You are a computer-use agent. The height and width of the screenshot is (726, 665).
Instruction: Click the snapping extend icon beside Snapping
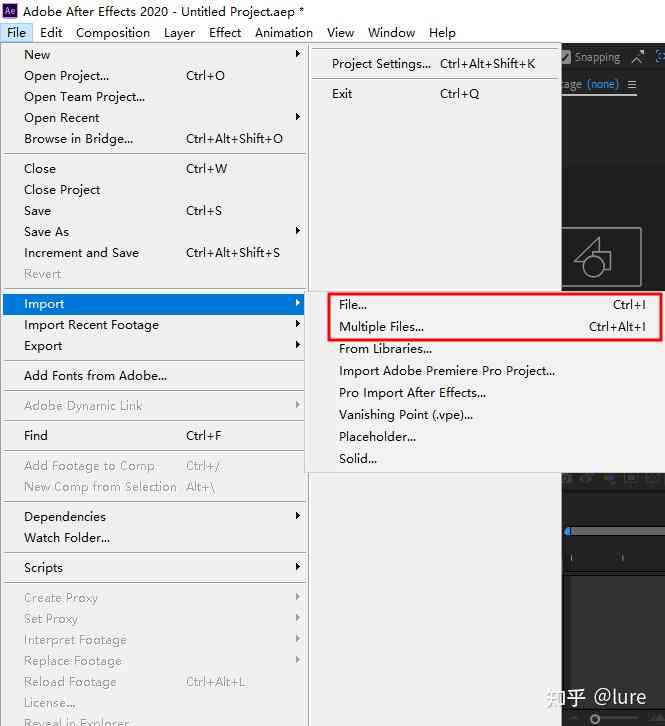coord(638,57)
